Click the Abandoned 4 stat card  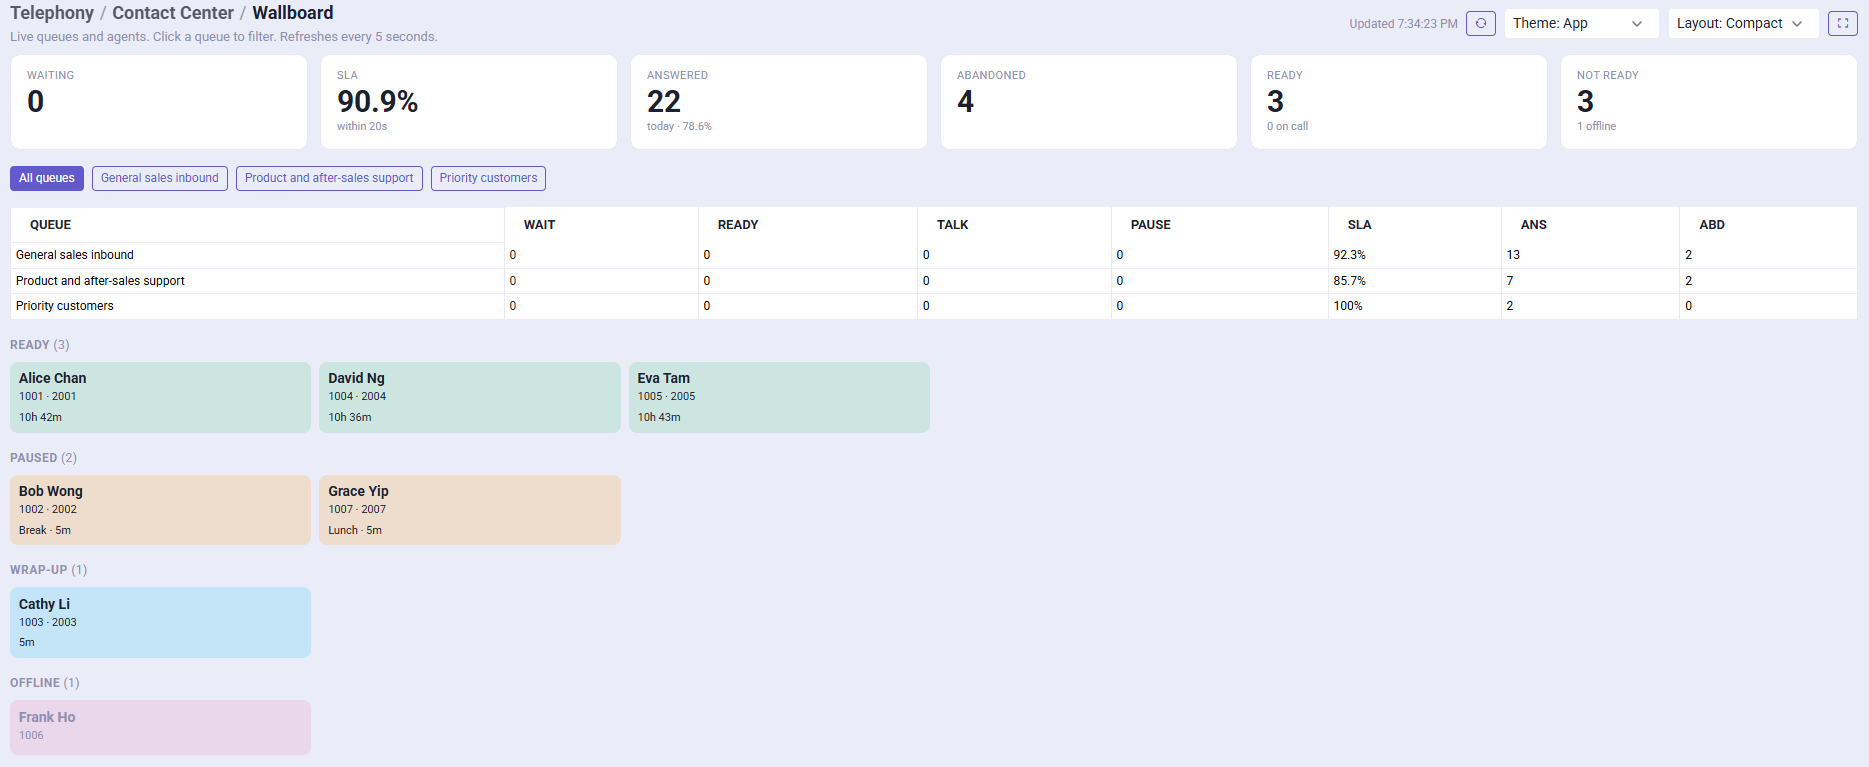[1089, 102]
